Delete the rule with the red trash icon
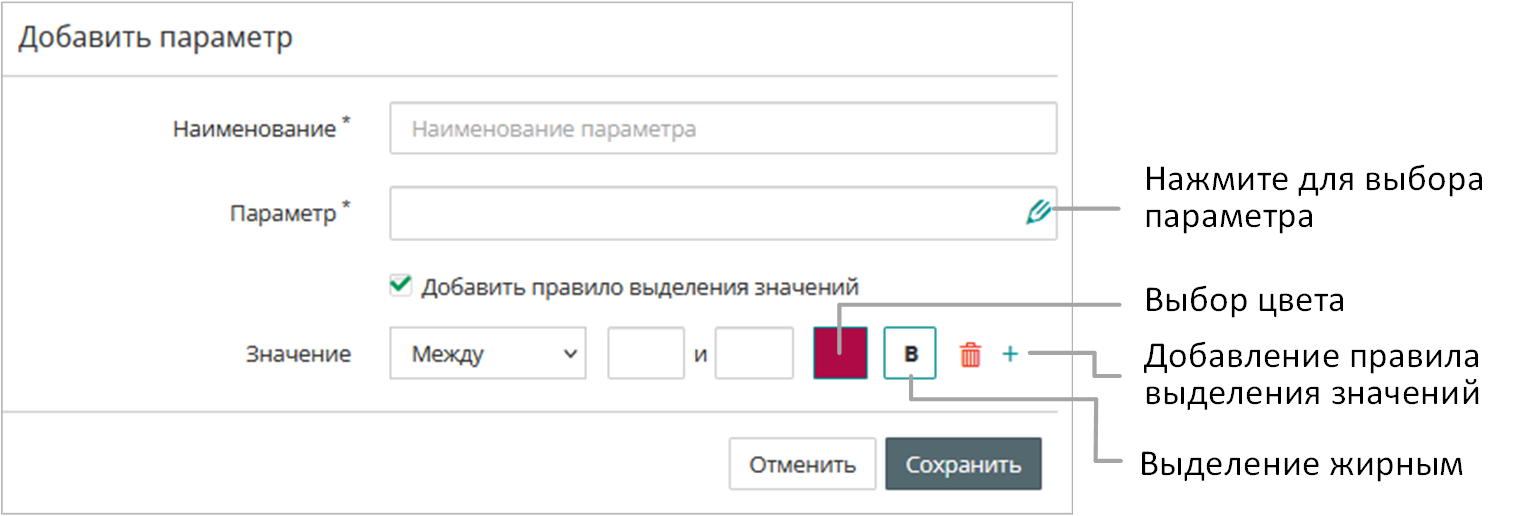The height and width of the screenshot is (516, 1513). coord(970,354)
